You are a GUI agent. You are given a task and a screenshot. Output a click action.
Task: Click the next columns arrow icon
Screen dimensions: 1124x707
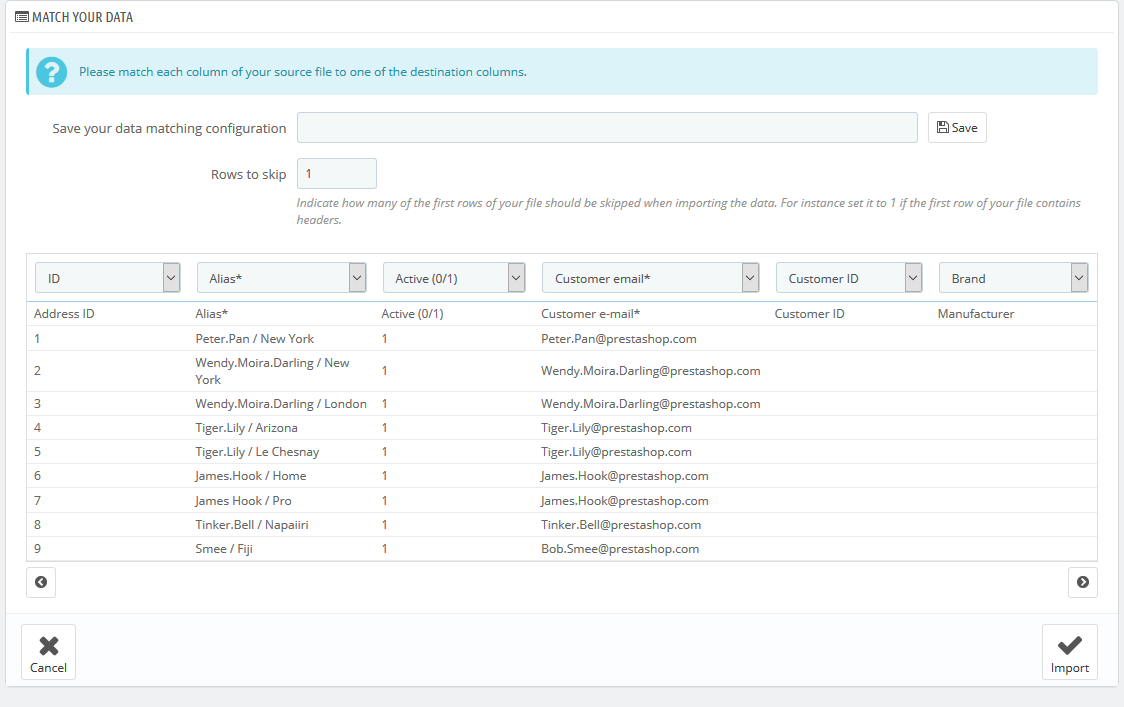(x=1082, y=582)
